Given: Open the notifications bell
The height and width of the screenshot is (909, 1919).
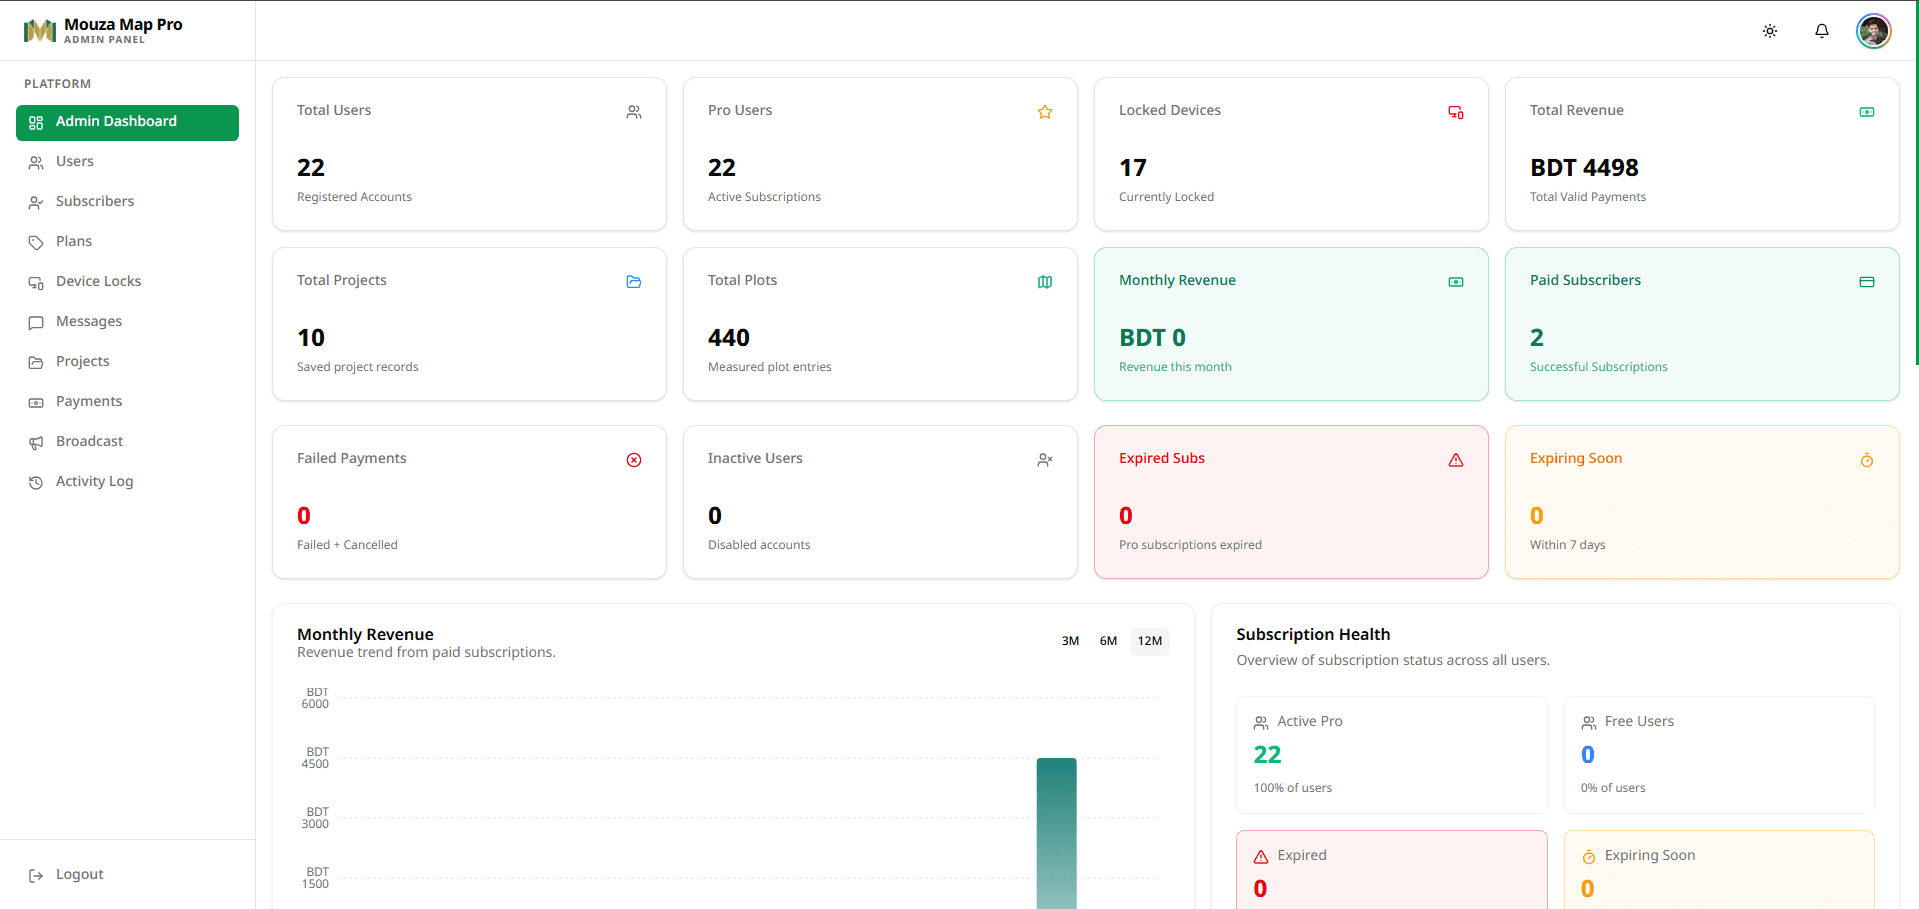Looking at the screenshot, I should 1822,31.
